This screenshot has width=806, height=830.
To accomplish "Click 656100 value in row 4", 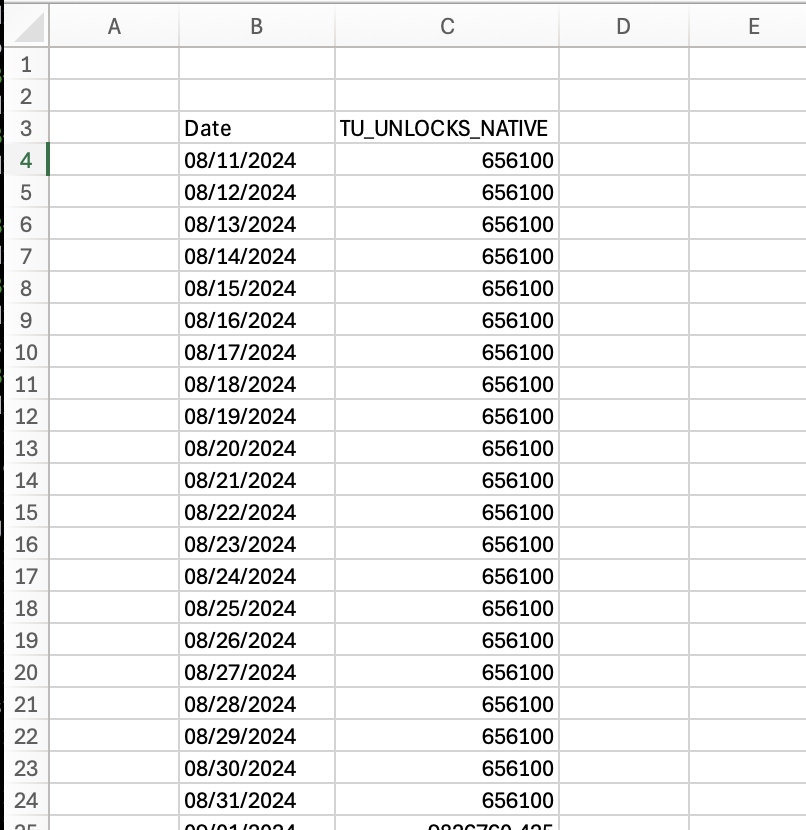I will point(447,160).
